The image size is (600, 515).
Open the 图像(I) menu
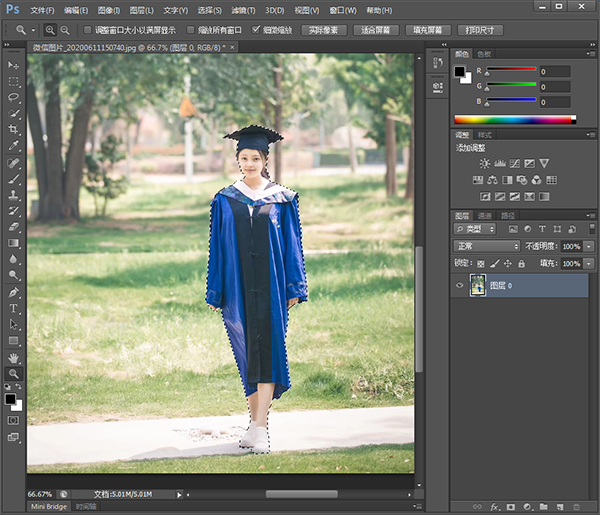click(x=109, y=10)
